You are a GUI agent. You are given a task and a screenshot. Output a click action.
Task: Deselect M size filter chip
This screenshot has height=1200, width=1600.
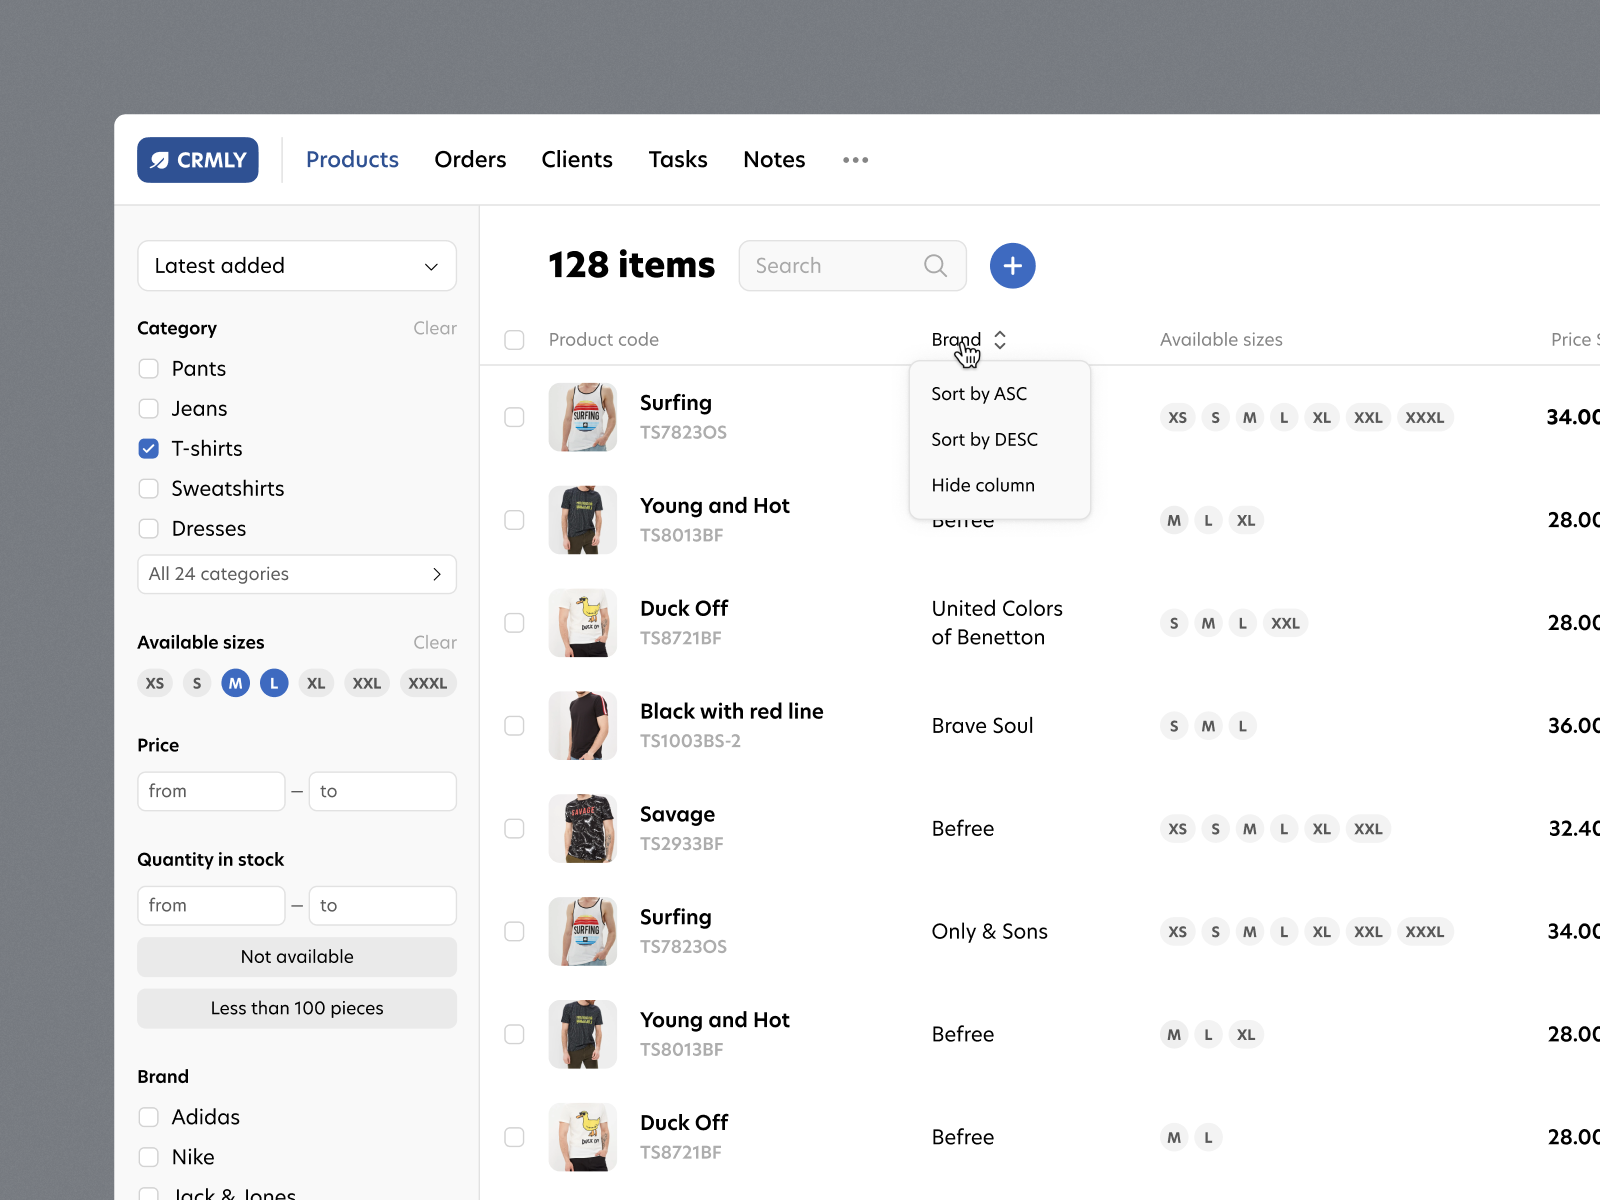point(236,683)
